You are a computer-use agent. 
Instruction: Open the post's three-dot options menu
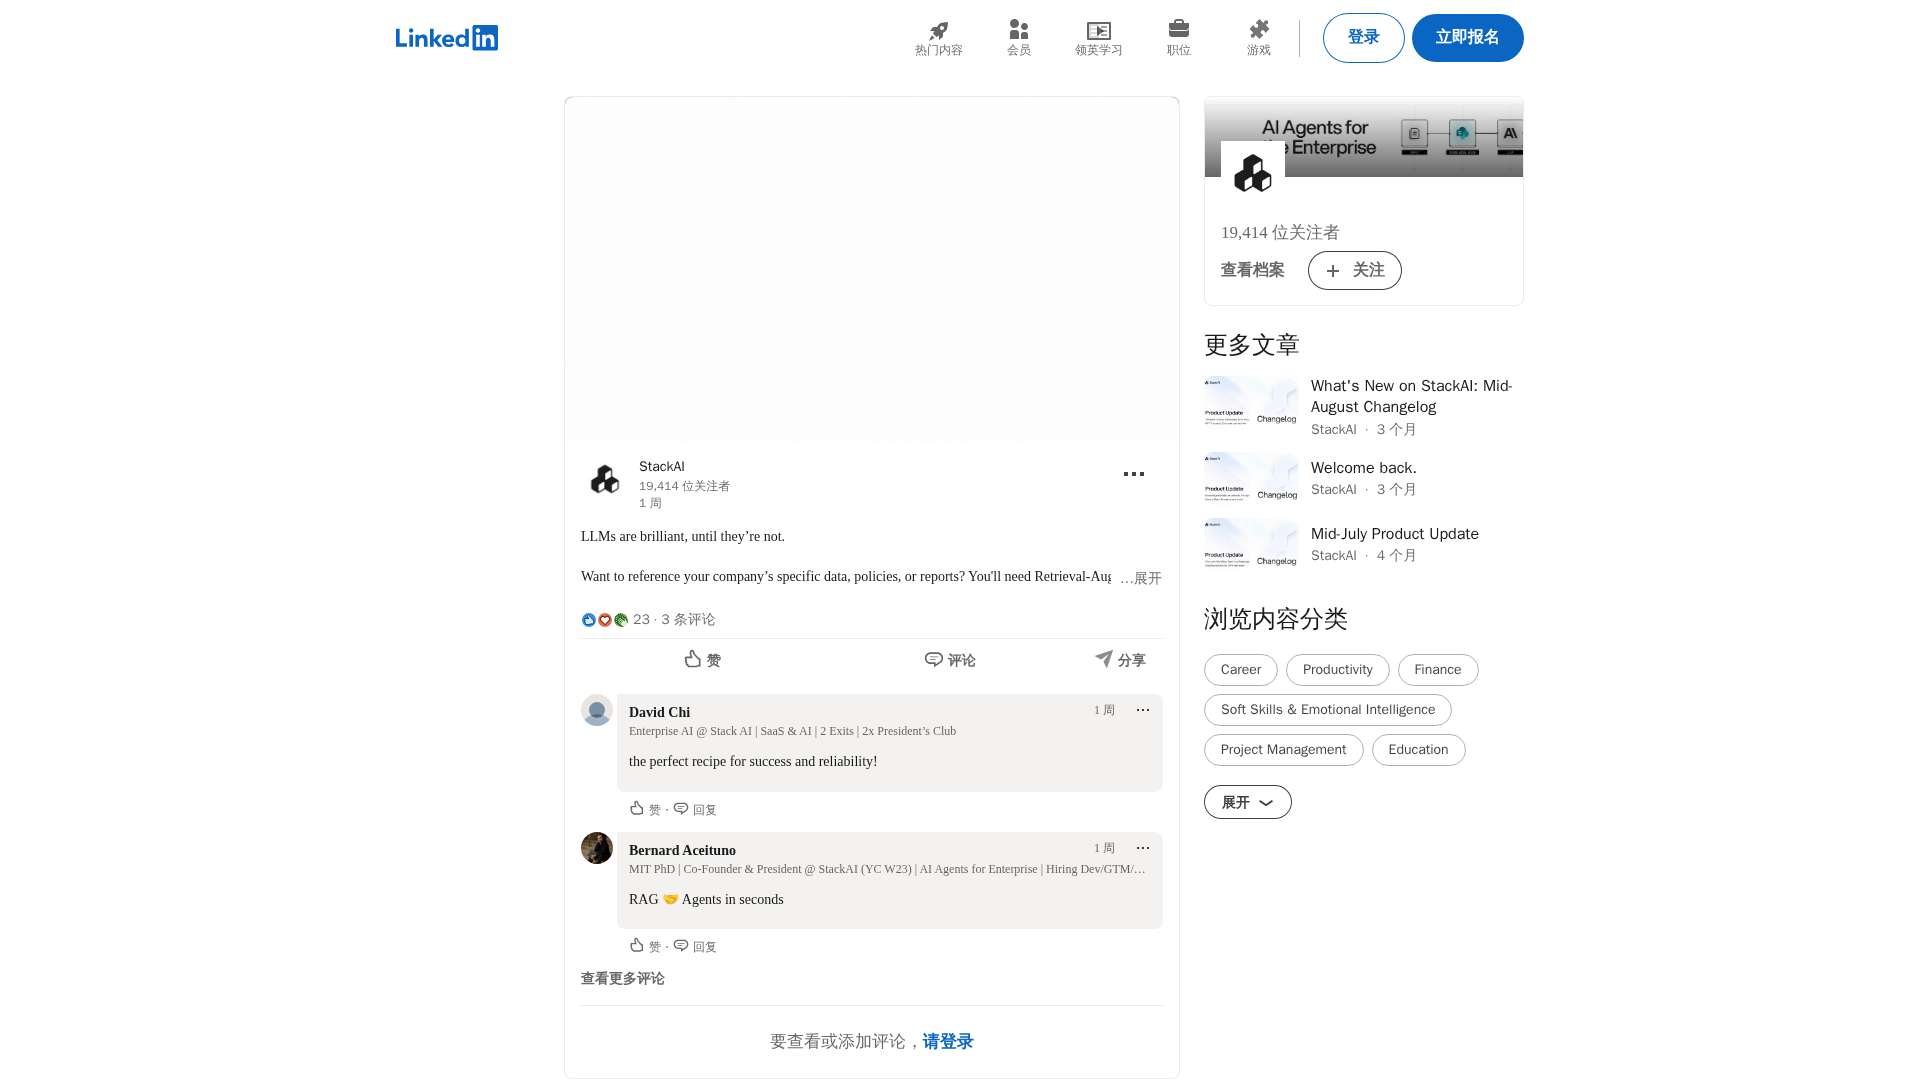point(1133,474)
